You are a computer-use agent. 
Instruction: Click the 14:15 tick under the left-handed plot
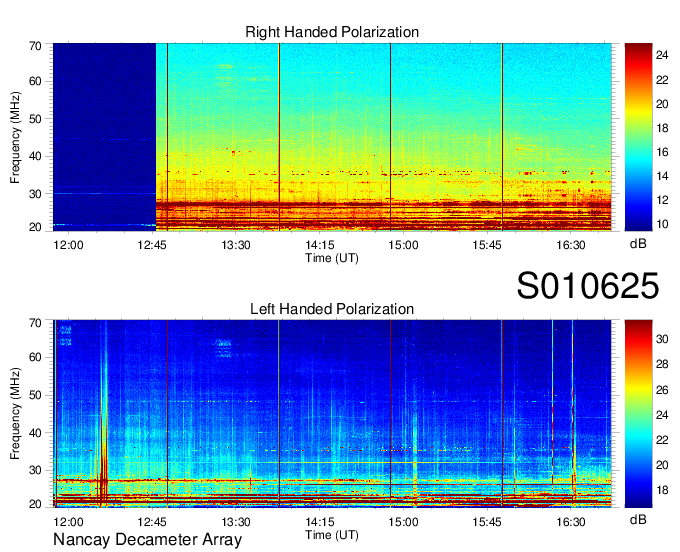(320, 522)
